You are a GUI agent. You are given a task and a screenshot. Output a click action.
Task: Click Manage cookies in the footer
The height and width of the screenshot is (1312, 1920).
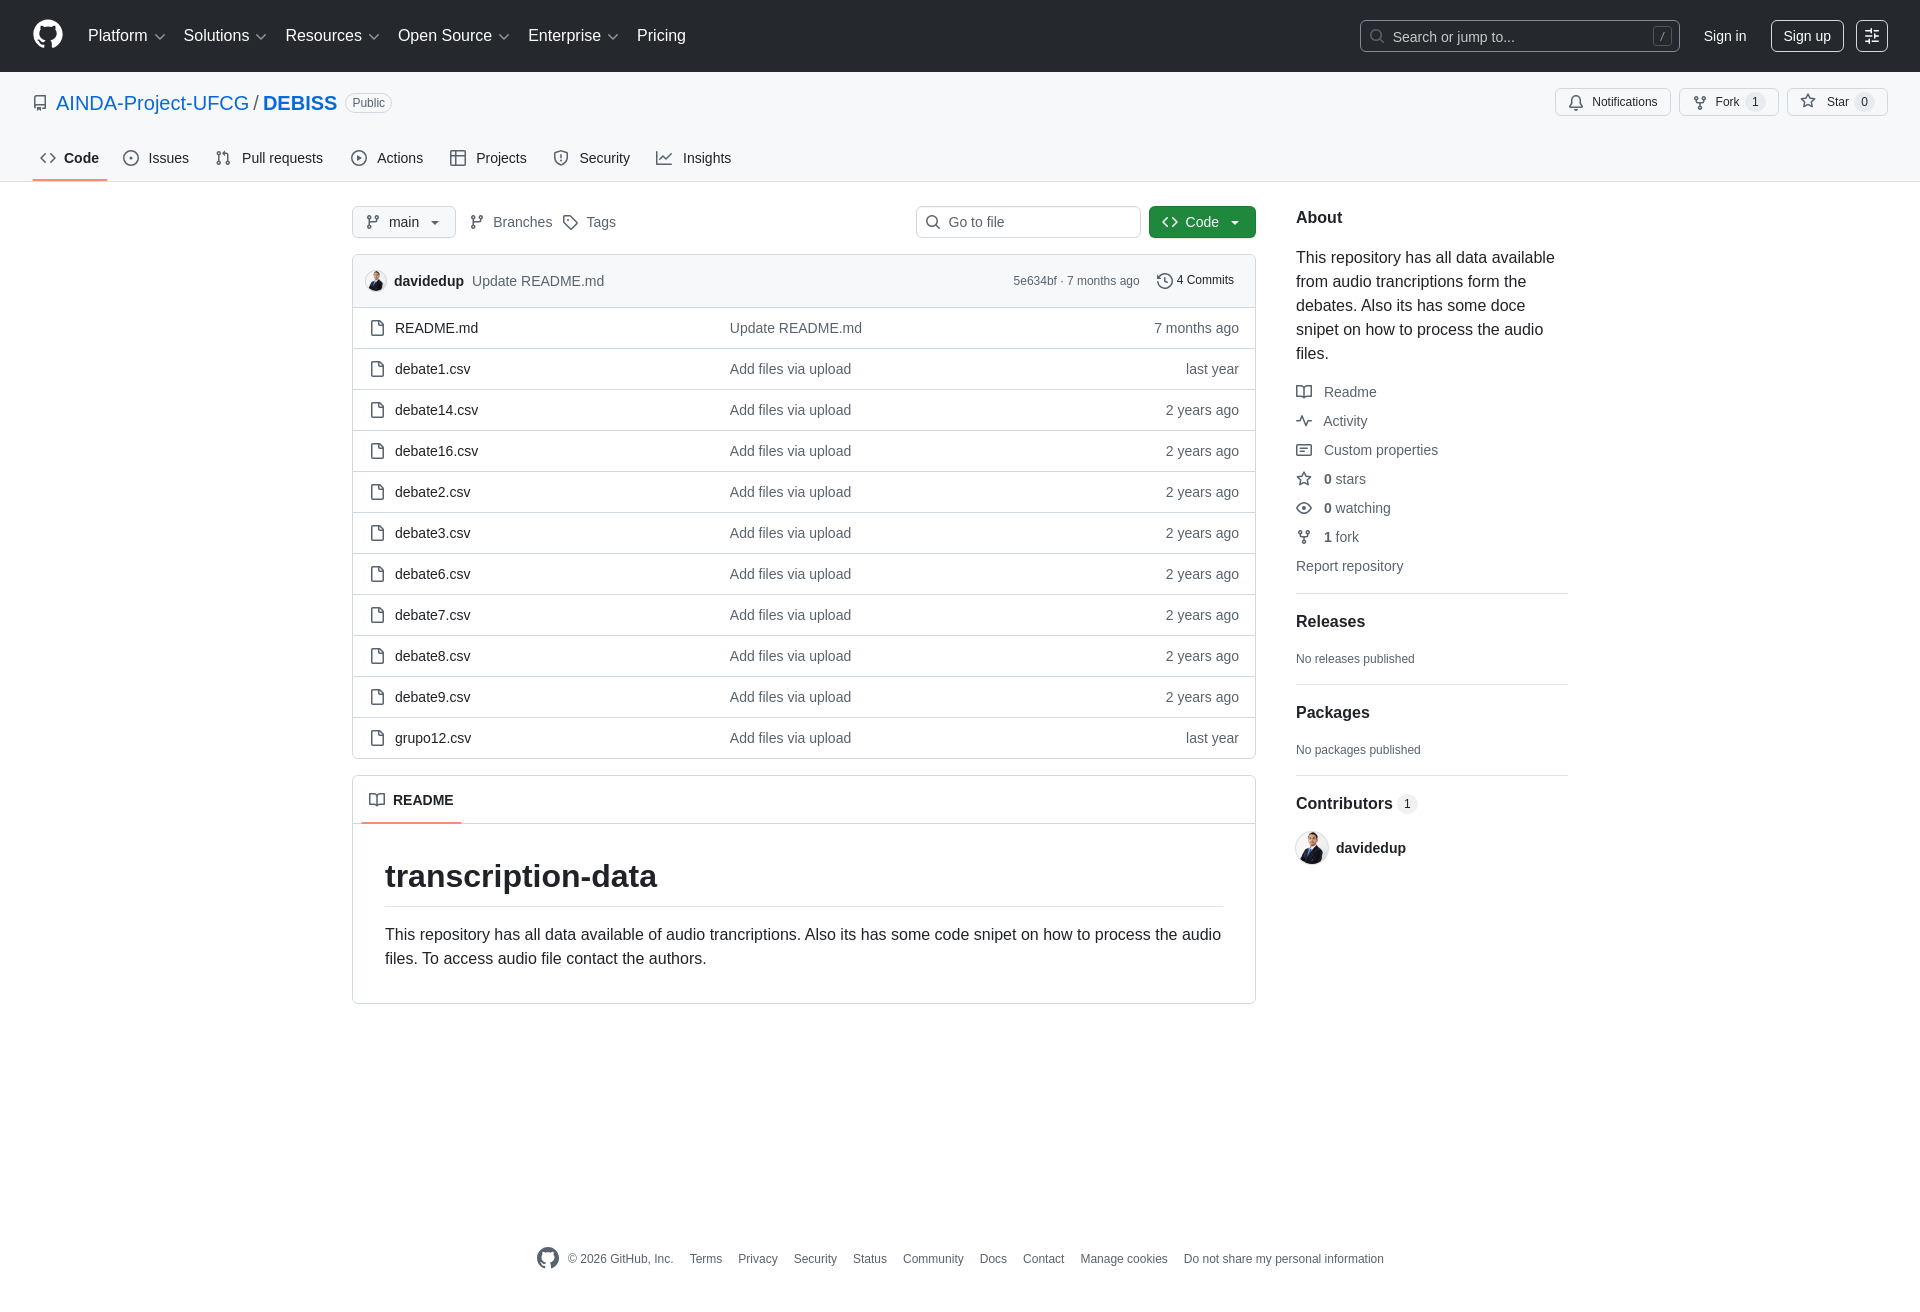pyautogui.click(x=1124, y=1259)
